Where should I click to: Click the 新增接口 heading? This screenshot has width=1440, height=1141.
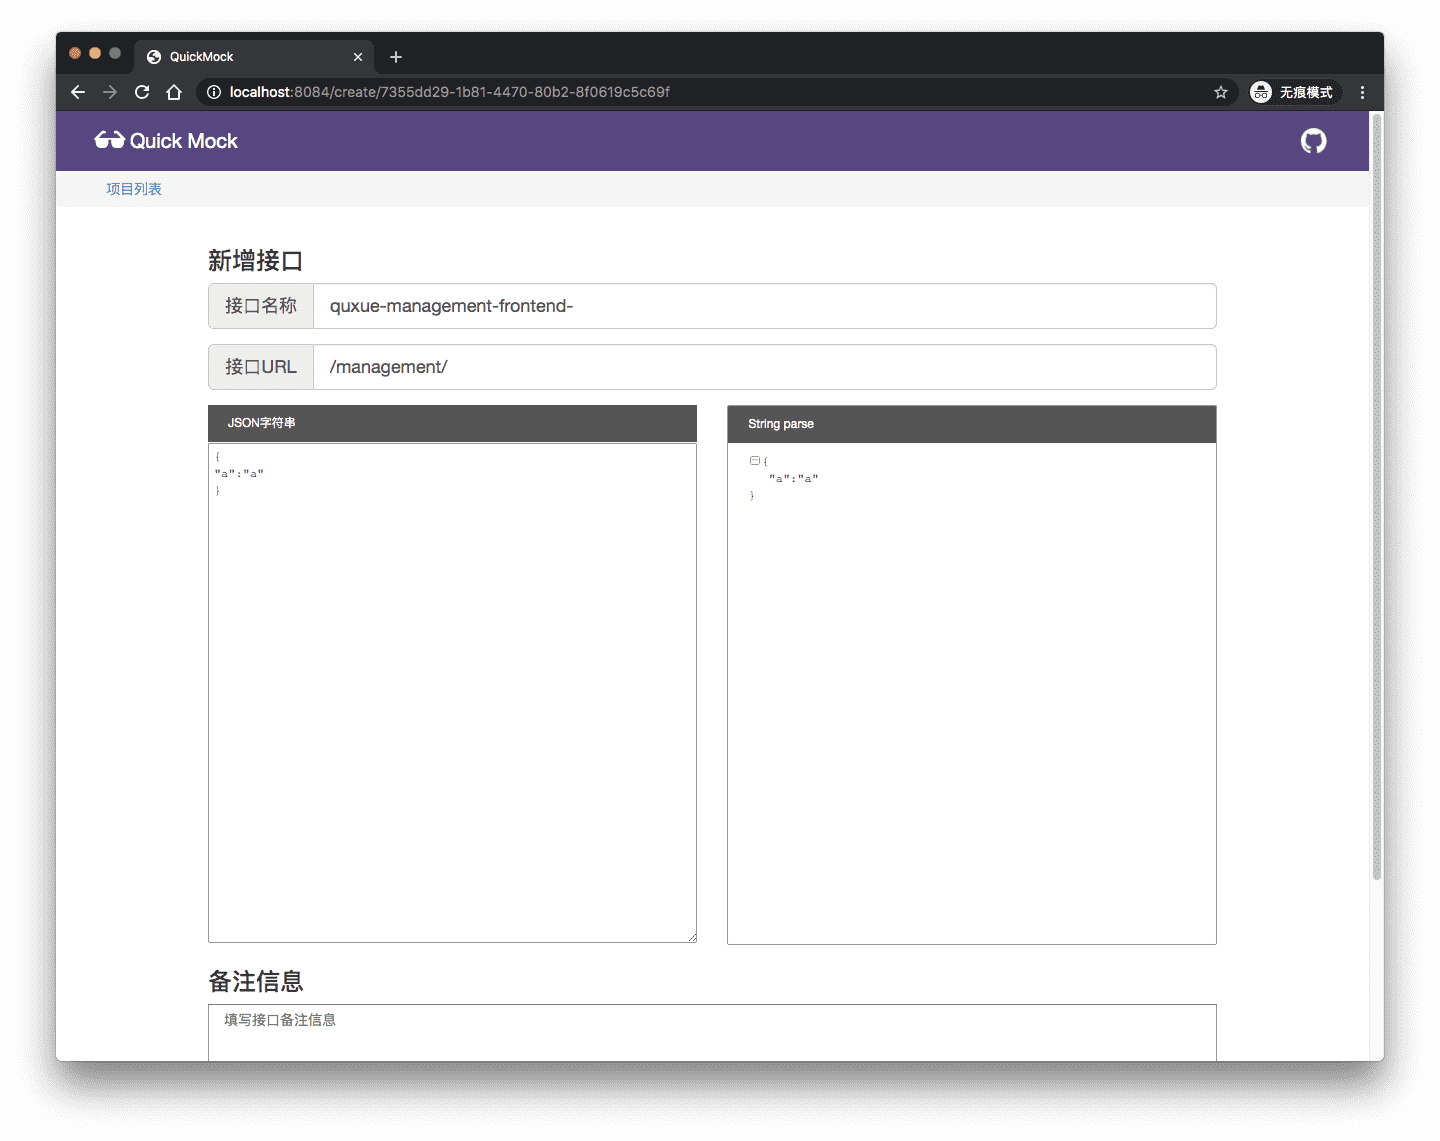(x=255, y=261)
